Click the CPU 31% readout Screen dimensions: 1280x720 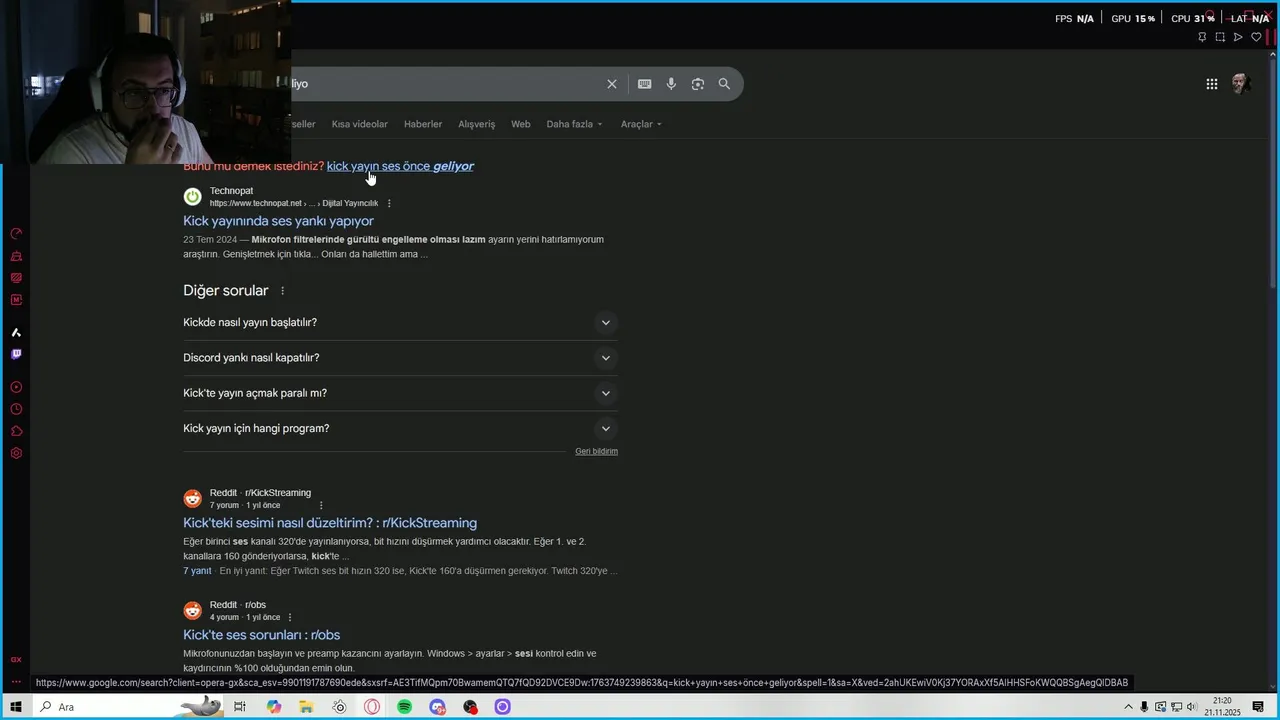1193,18
